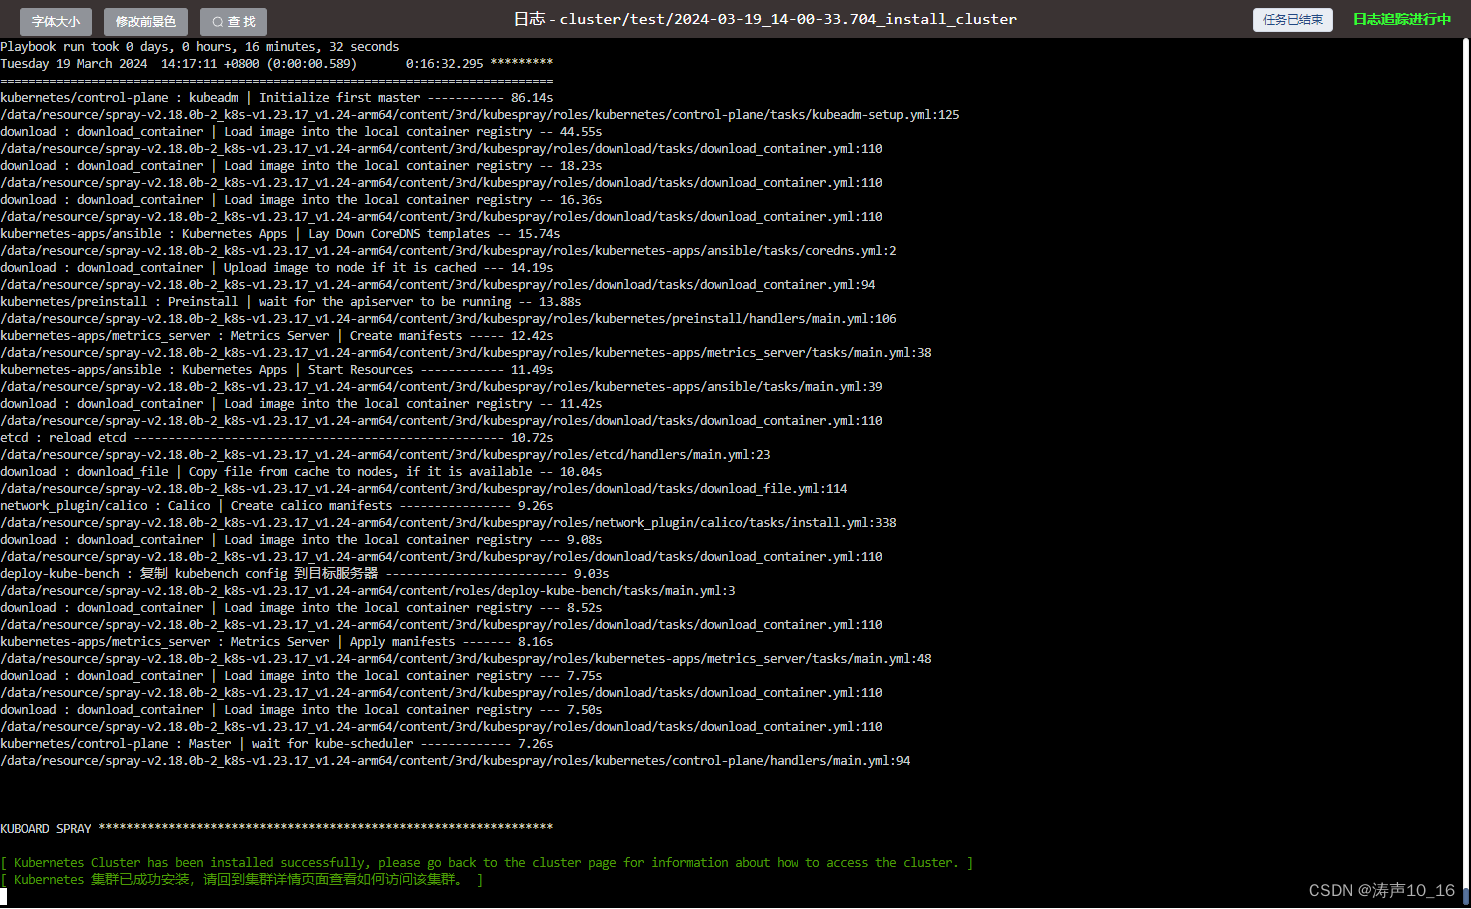
Task: Select the Load image line with 16.36s
Action: 301,200
